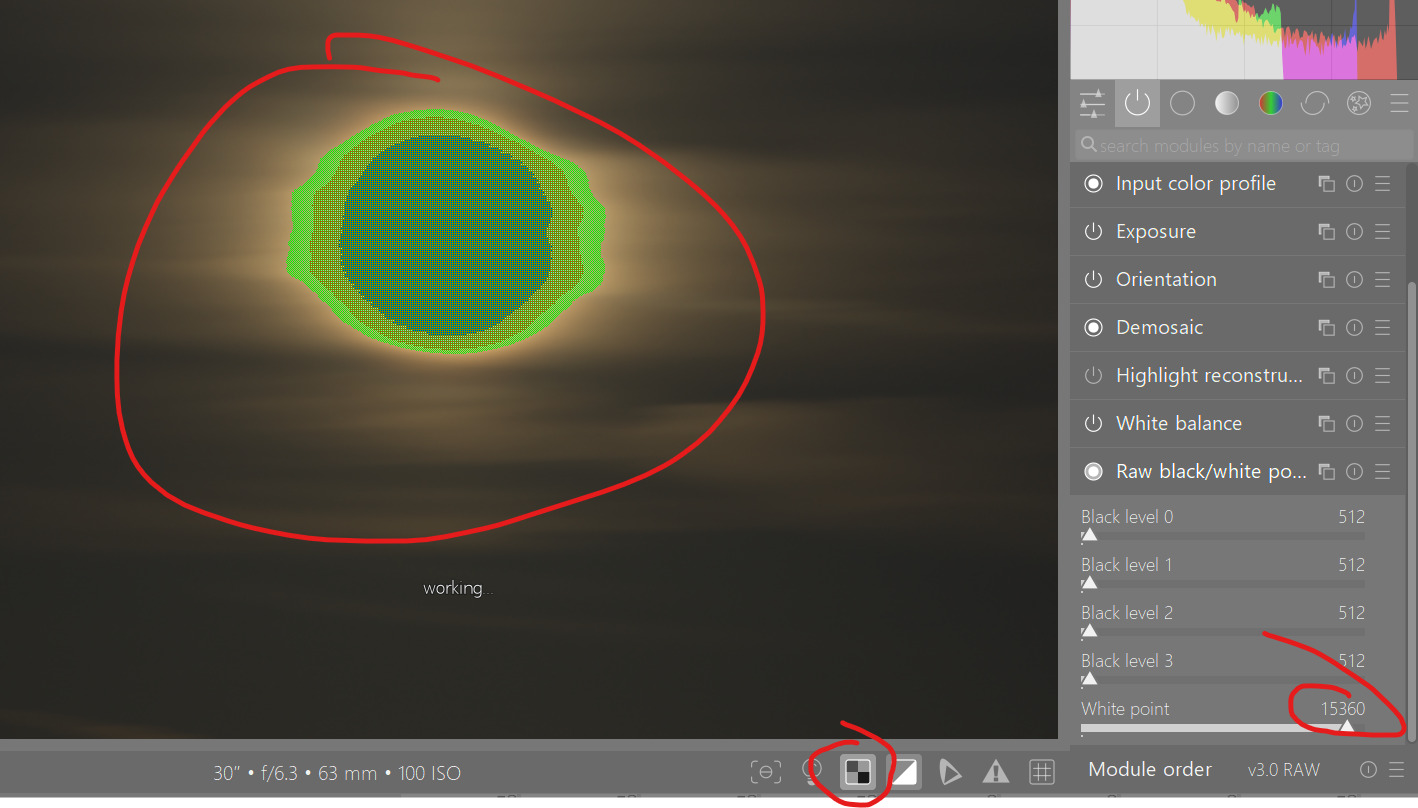
Task: Open Orientation presets menu
Action: (x=1383, y=280)
